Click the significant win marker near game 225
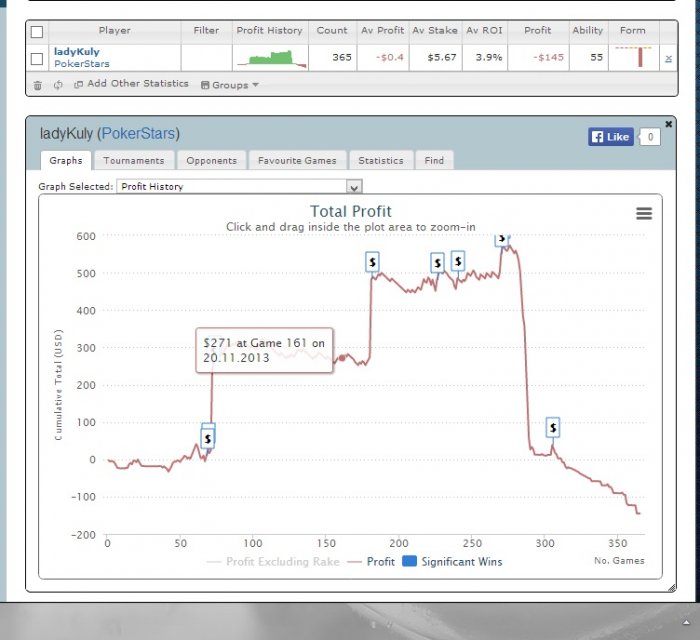 [438, 263]
